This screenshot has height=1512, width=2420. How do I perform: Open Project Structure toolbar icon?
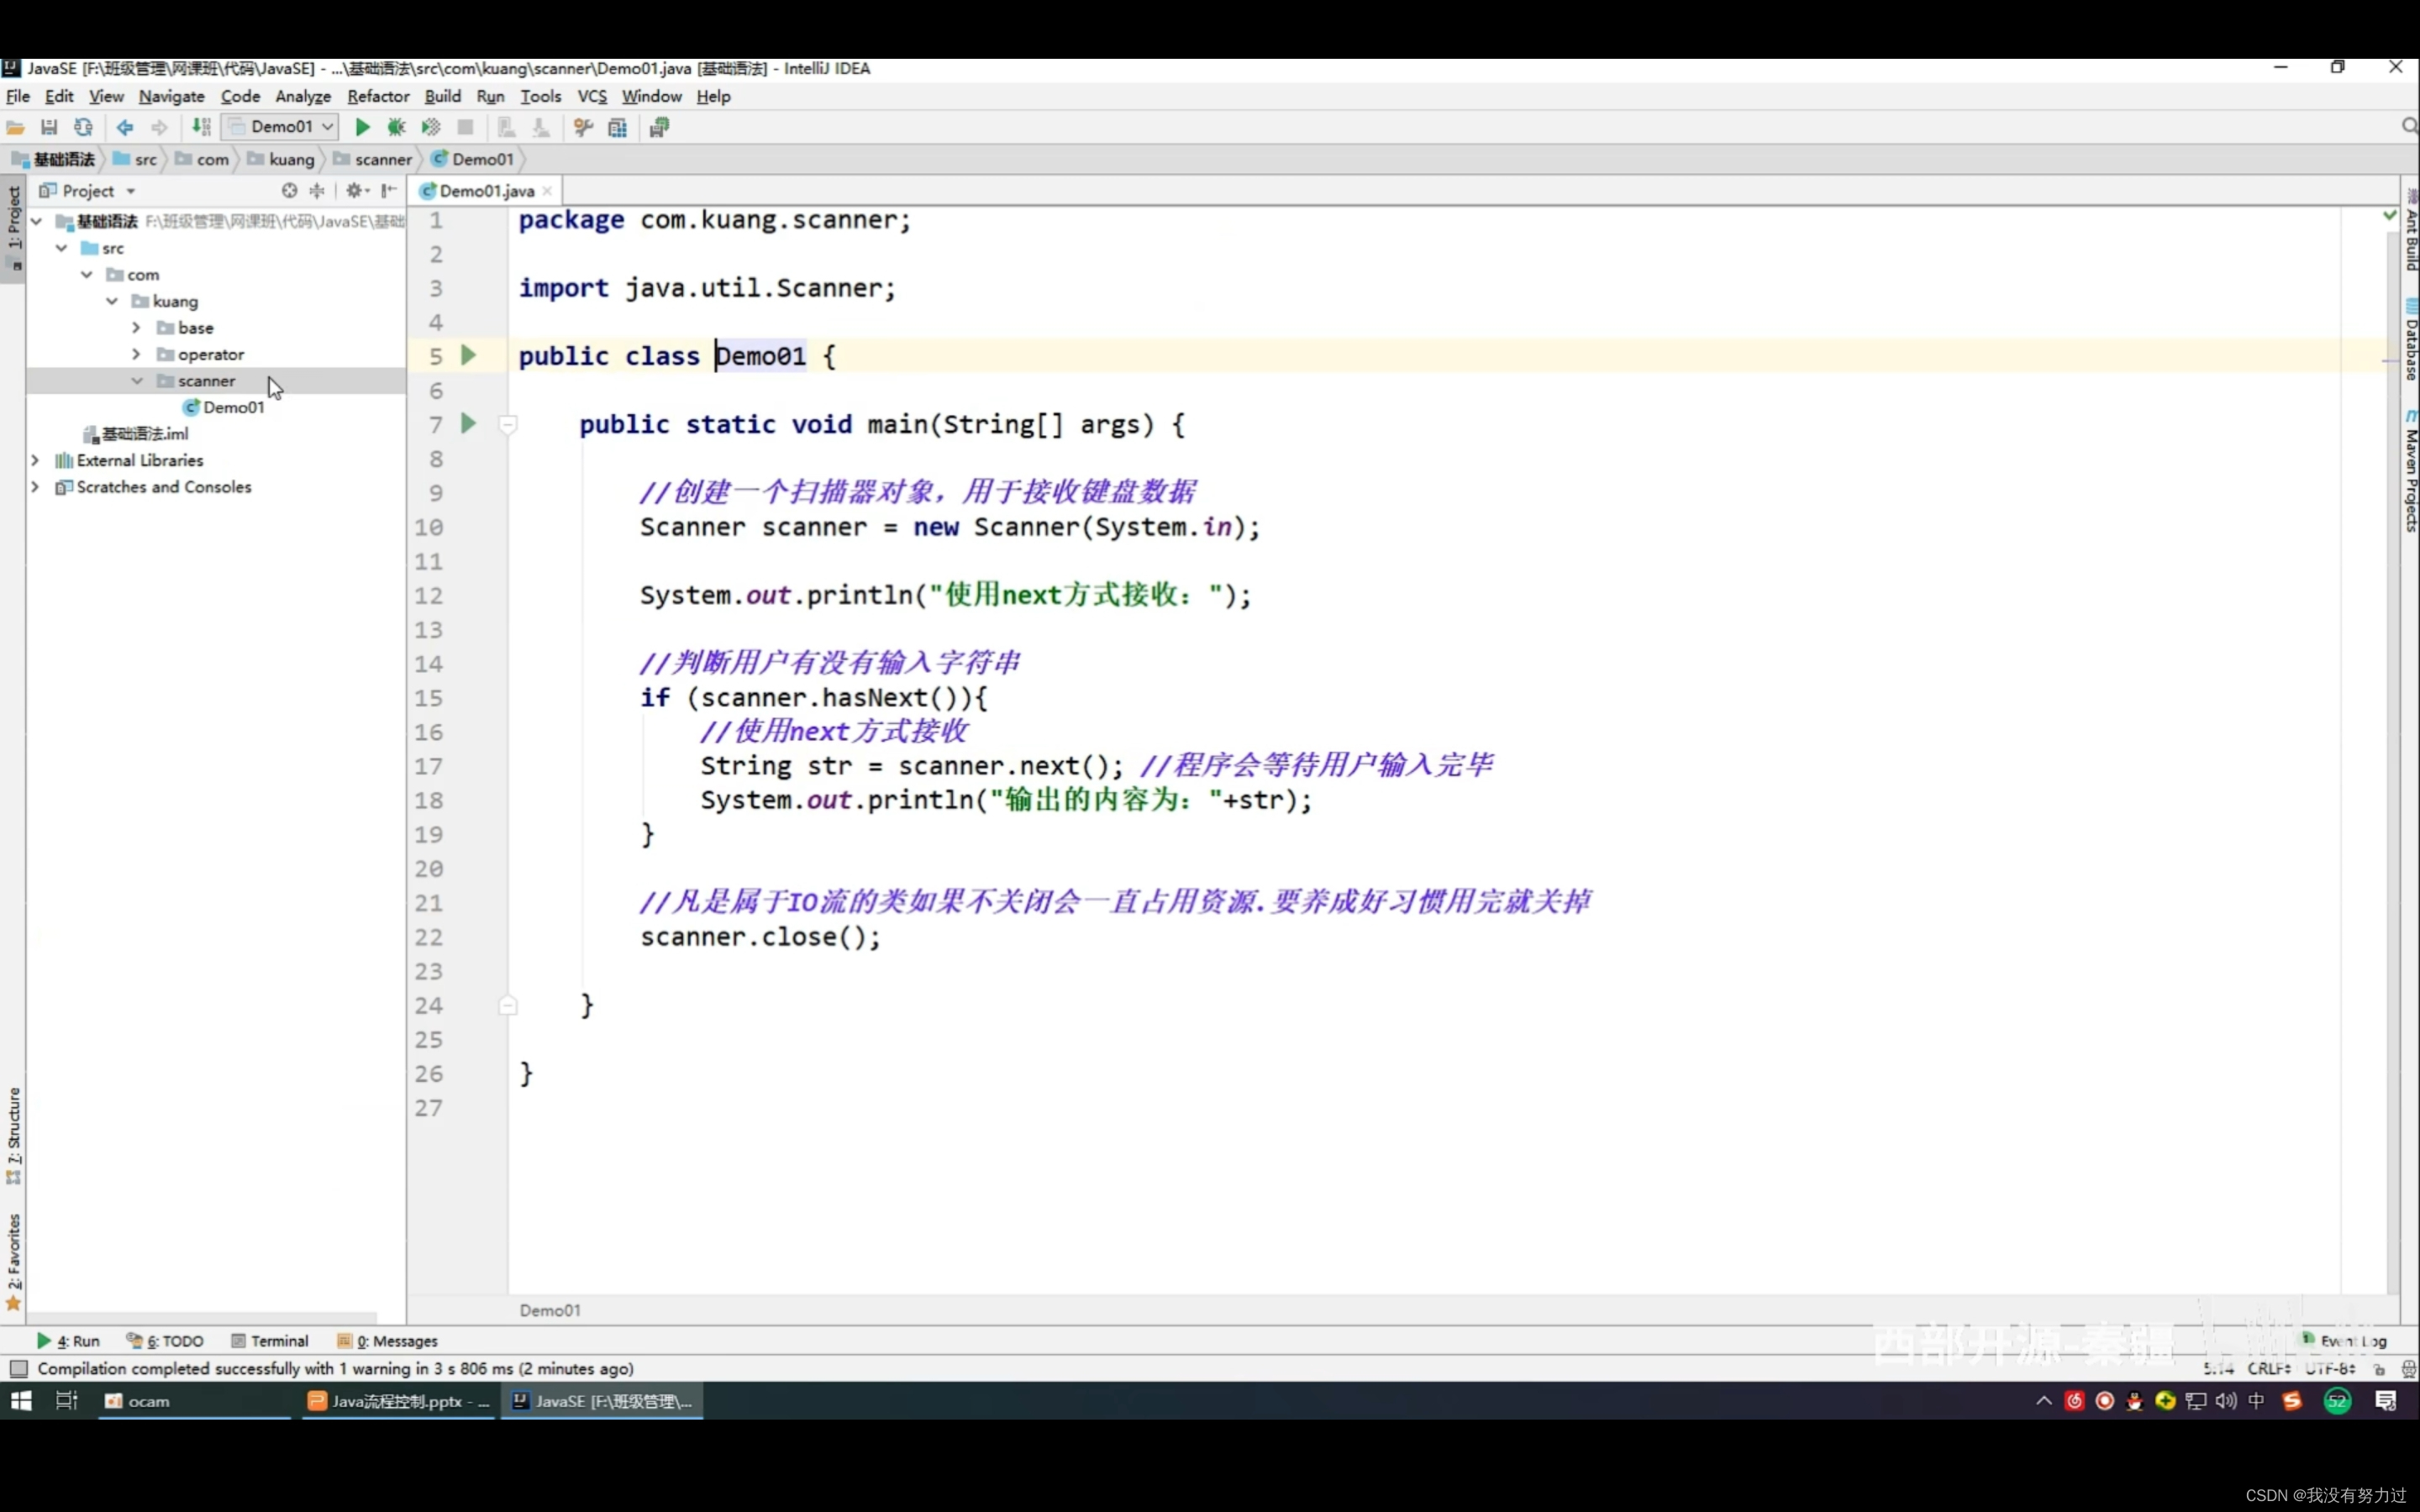click(618, 127)
